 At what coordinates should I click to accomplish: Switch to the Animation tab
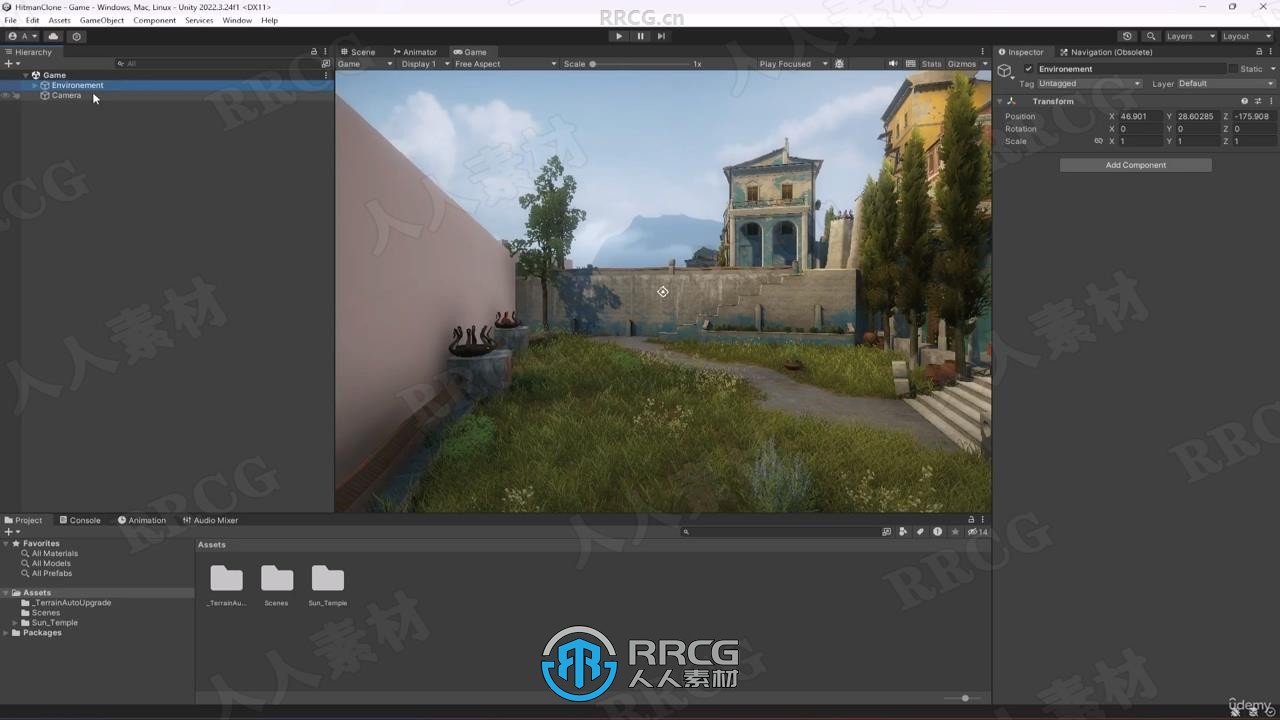(x=142, y=520)
